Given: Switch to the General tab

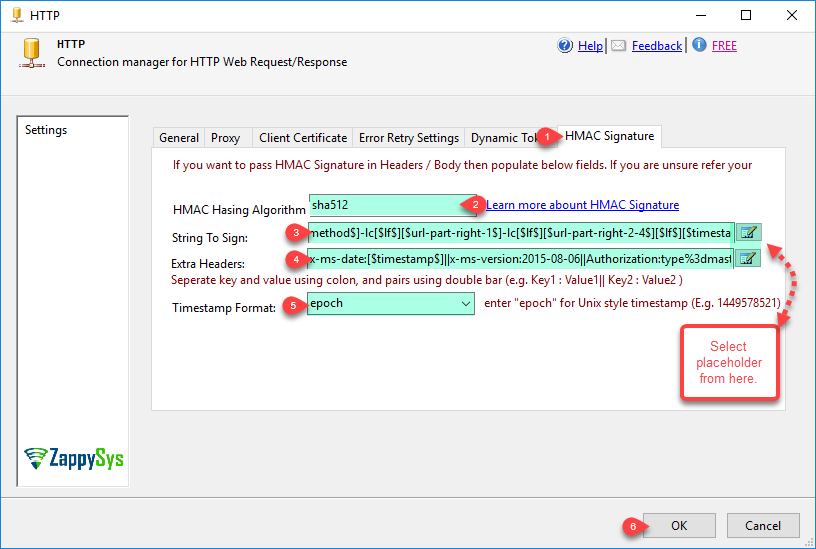Looking at the screenshot, I should [179, 138].
